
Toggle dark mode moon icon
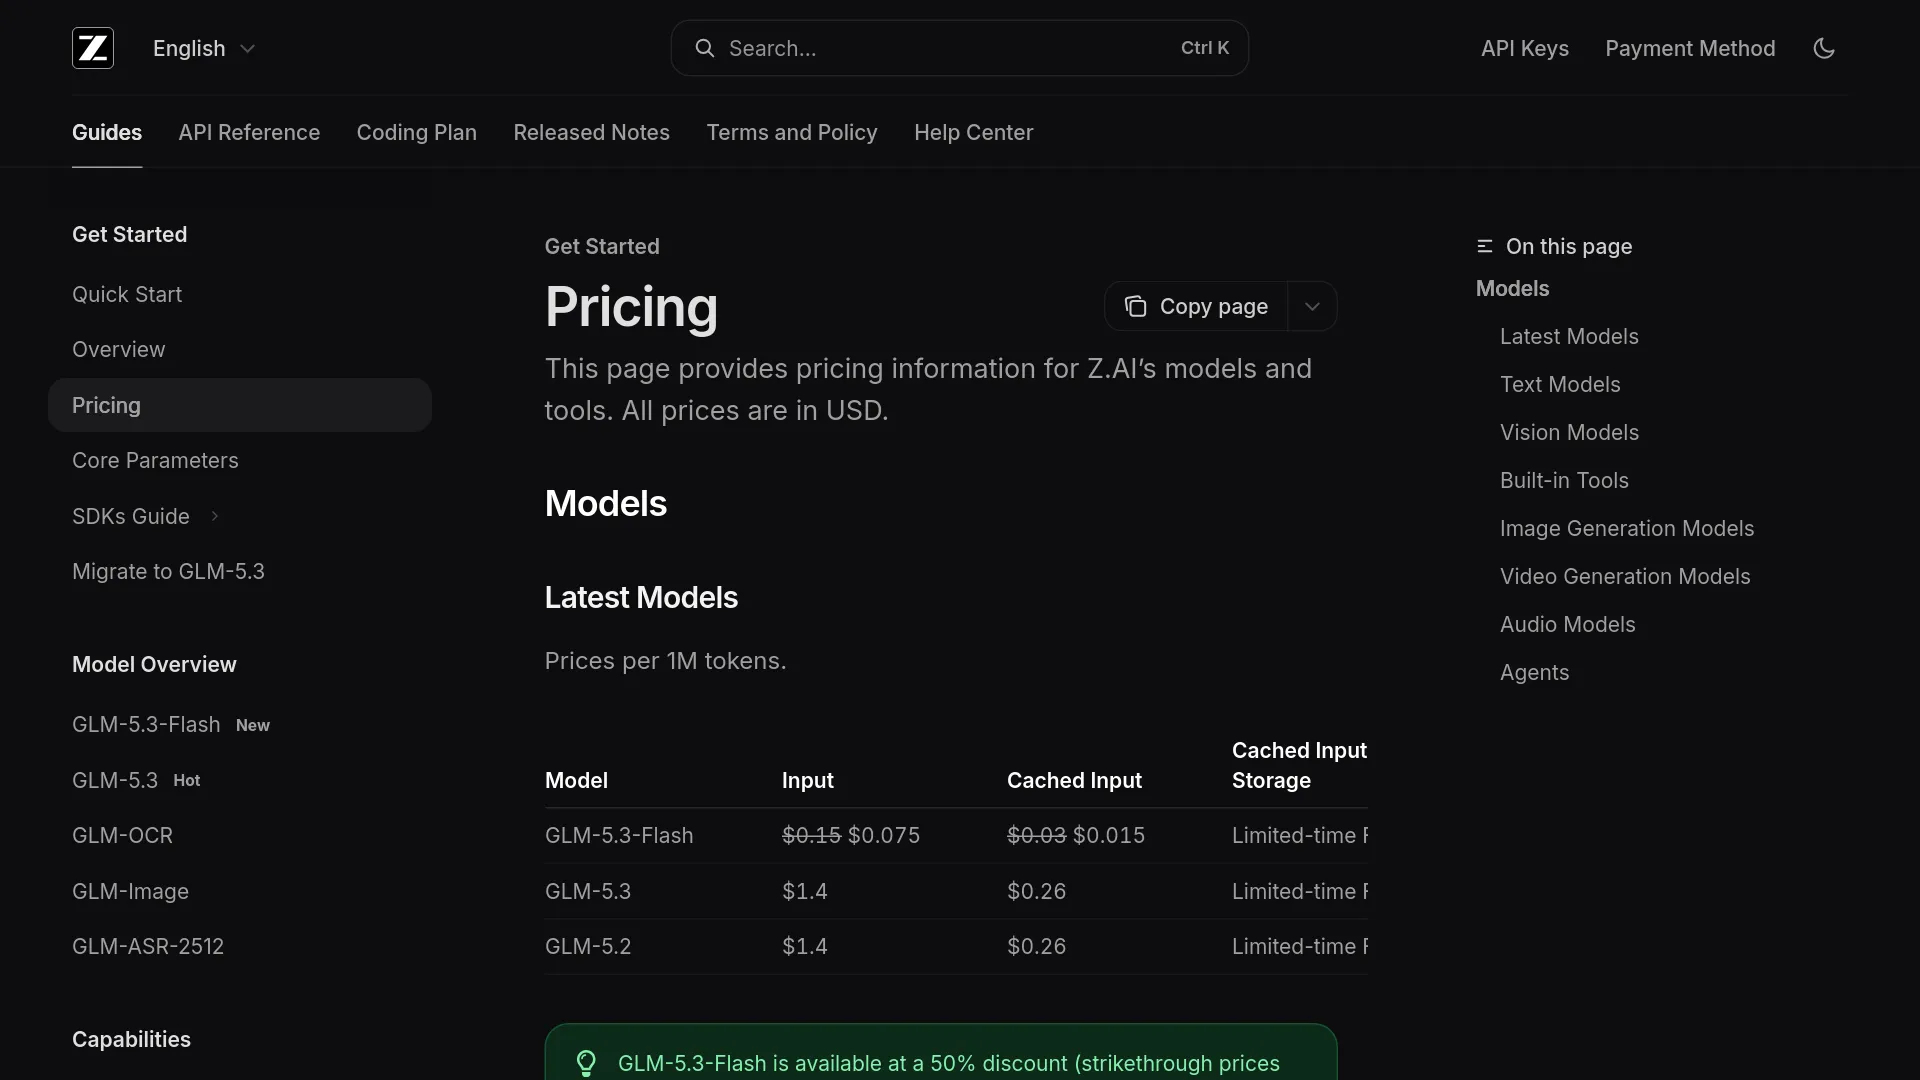click(x=1824, y=48)
